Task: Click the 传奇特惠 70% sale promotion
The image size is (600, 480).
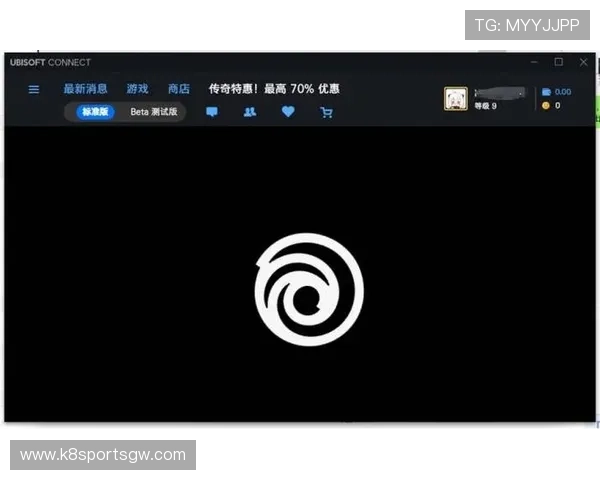Action: [x=273, y=89]
